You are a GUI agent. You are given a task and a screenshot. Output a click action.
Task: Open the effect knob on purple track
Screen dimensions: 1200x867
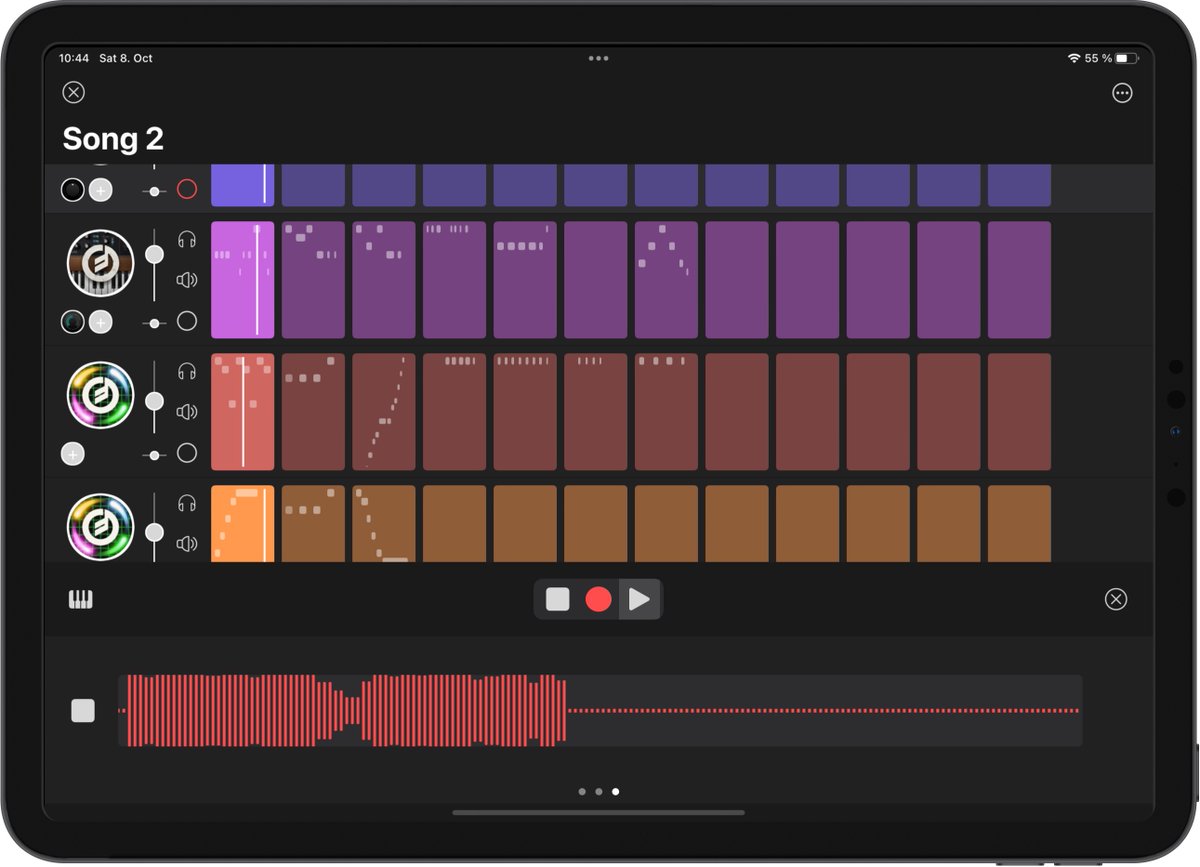click(72, 322)
